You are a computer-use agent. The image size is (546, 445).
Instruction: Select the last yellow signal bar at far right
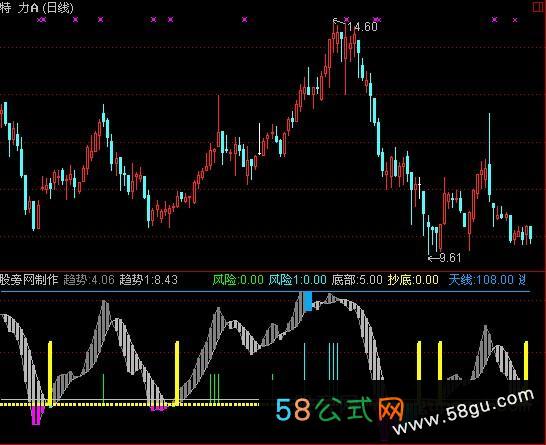click(526, 361)
